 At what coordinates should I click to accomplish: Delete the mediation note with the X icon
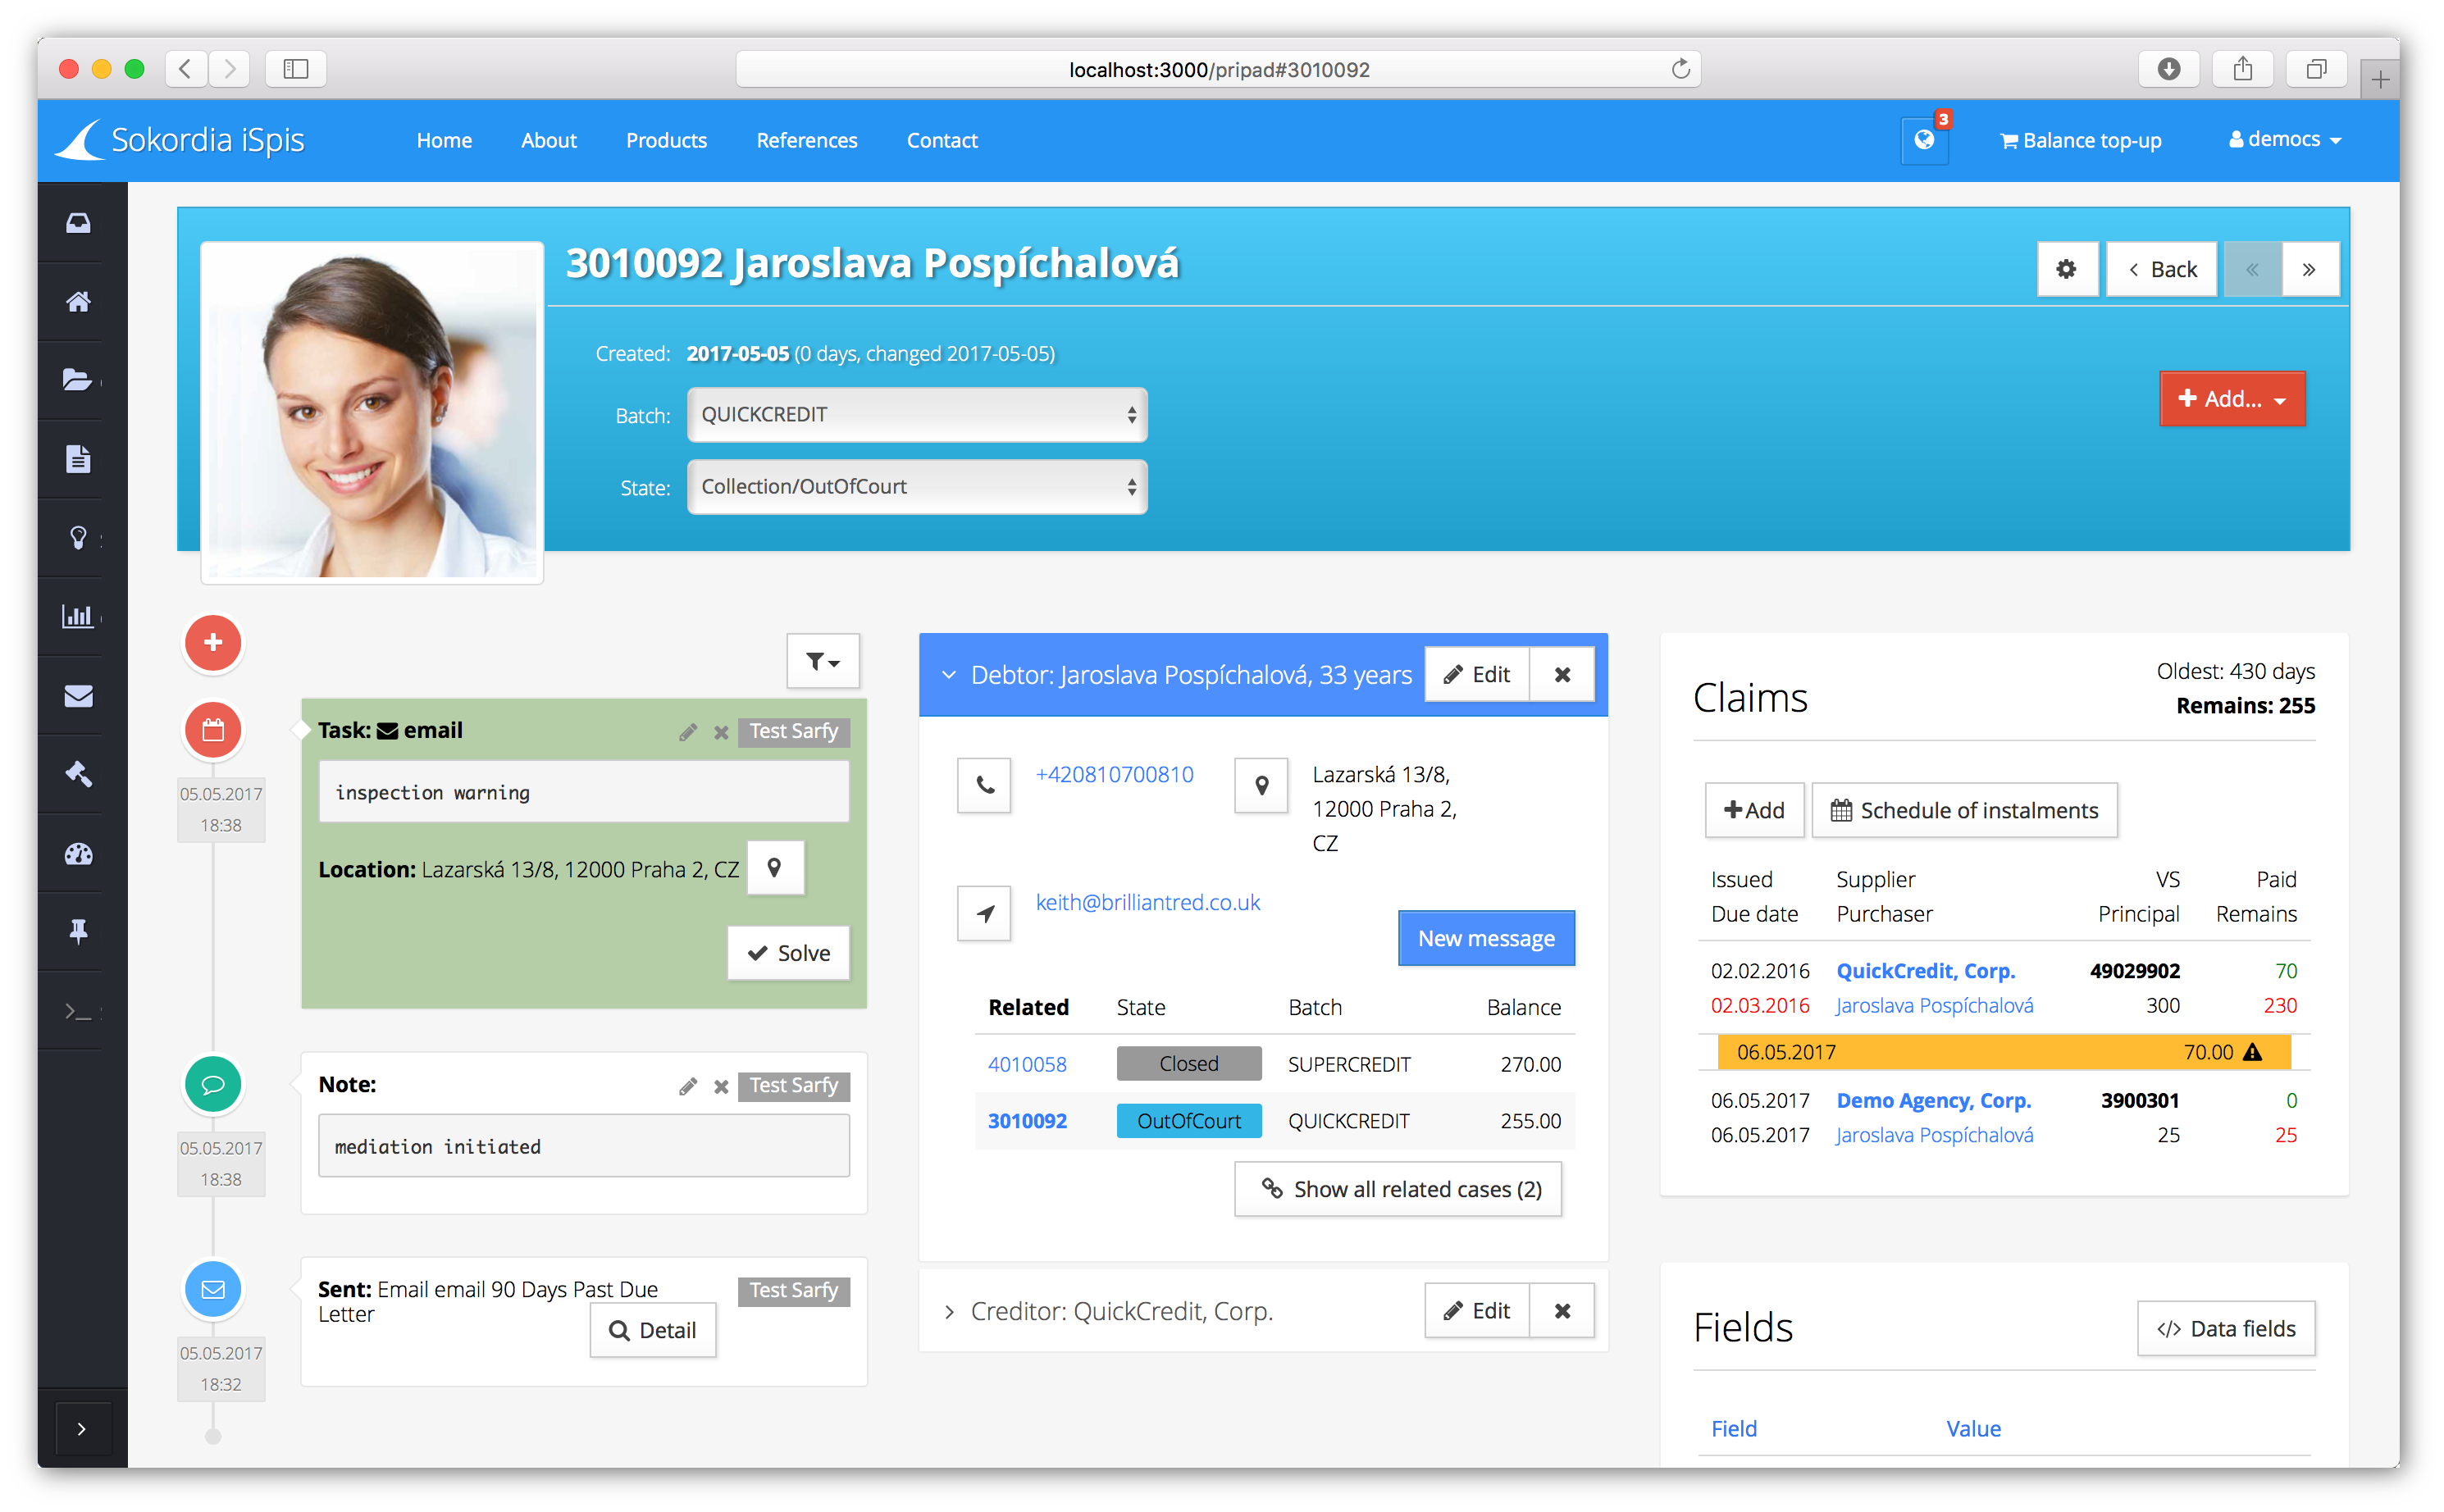(x=721, y=1086)
